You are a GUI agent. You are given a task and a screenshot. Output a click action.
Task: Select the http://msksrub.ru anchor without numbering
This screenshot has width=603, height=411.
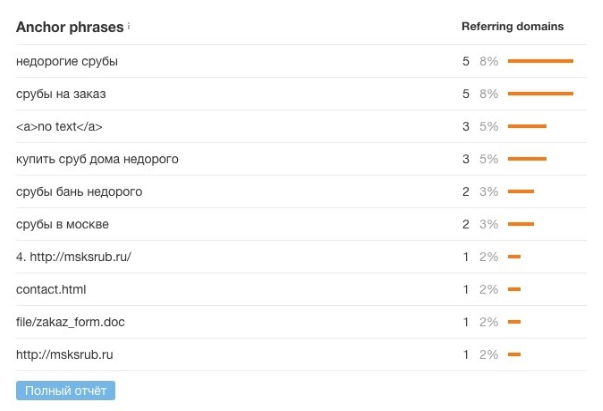tap(65, 355)
